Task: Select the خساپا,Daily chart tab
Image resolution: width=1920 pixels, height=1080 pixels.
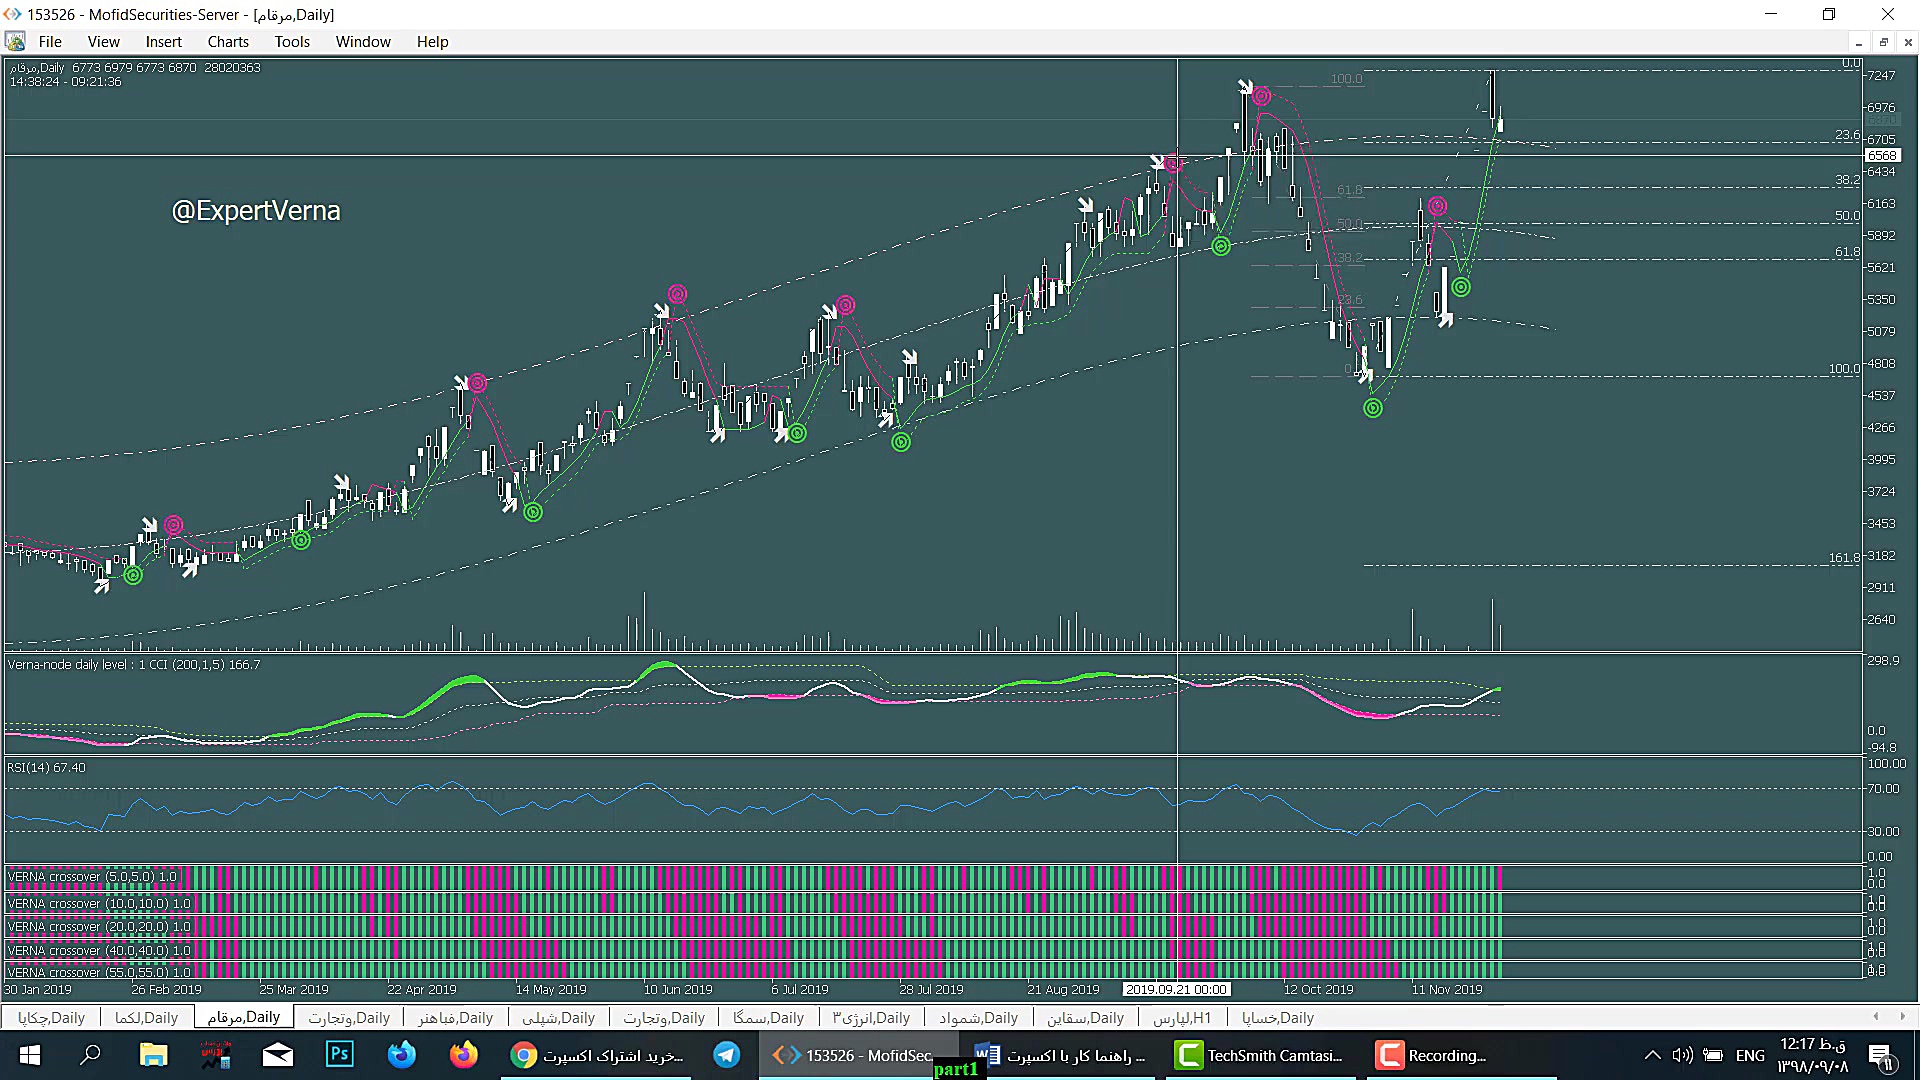Action: pyautogui.click(x=1277, y=1018)
